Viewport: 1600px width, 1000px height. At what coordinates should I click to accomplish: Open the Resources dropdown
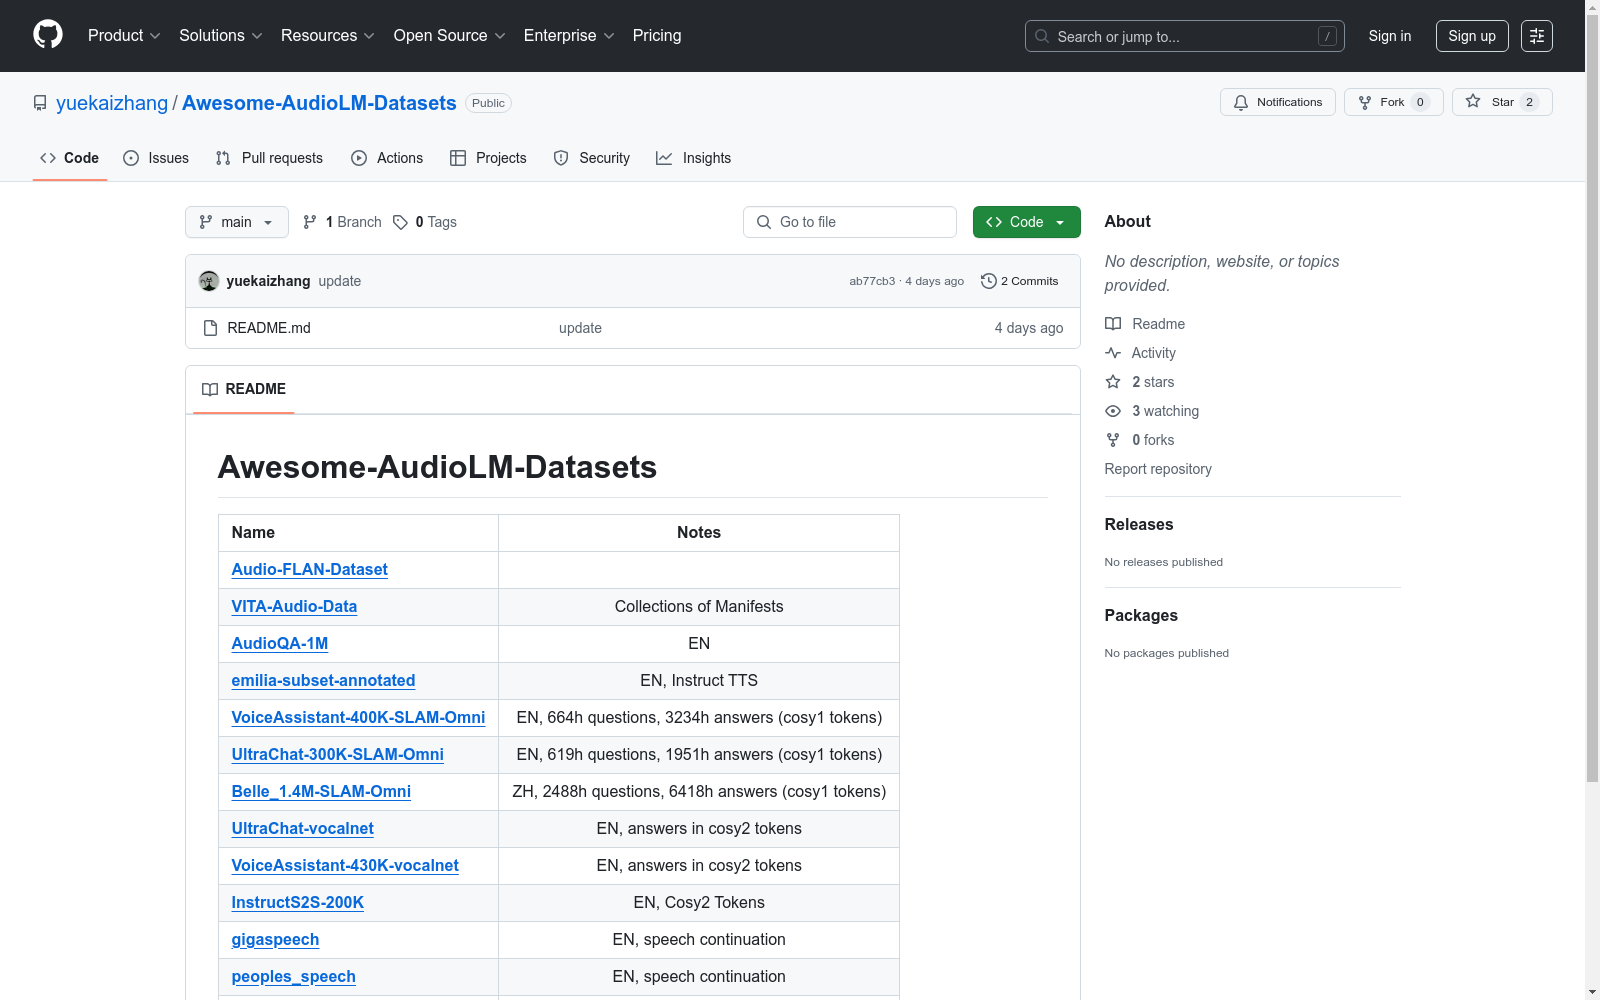(328, 36)
